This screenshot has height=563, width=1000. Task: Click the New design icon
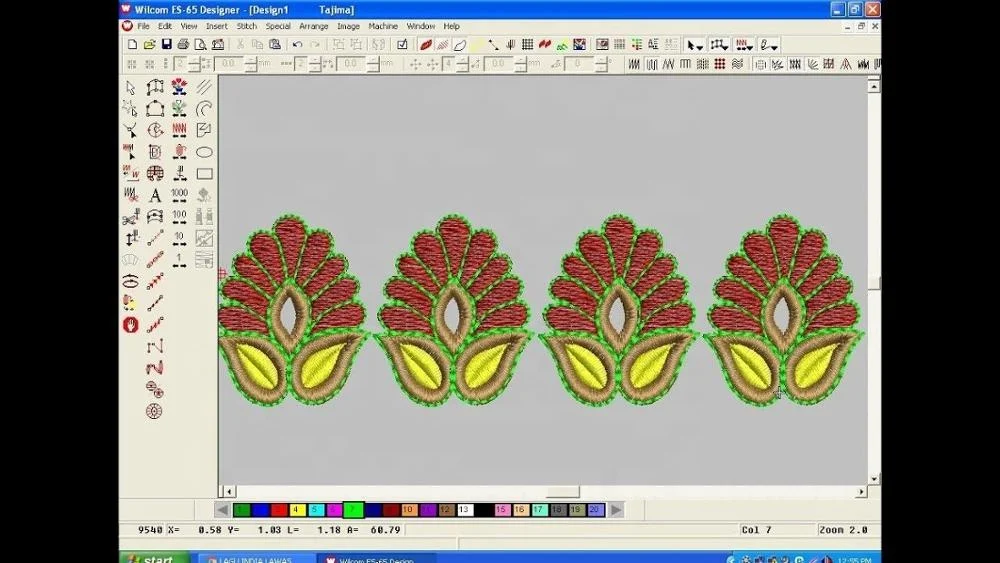pos(132,45)
